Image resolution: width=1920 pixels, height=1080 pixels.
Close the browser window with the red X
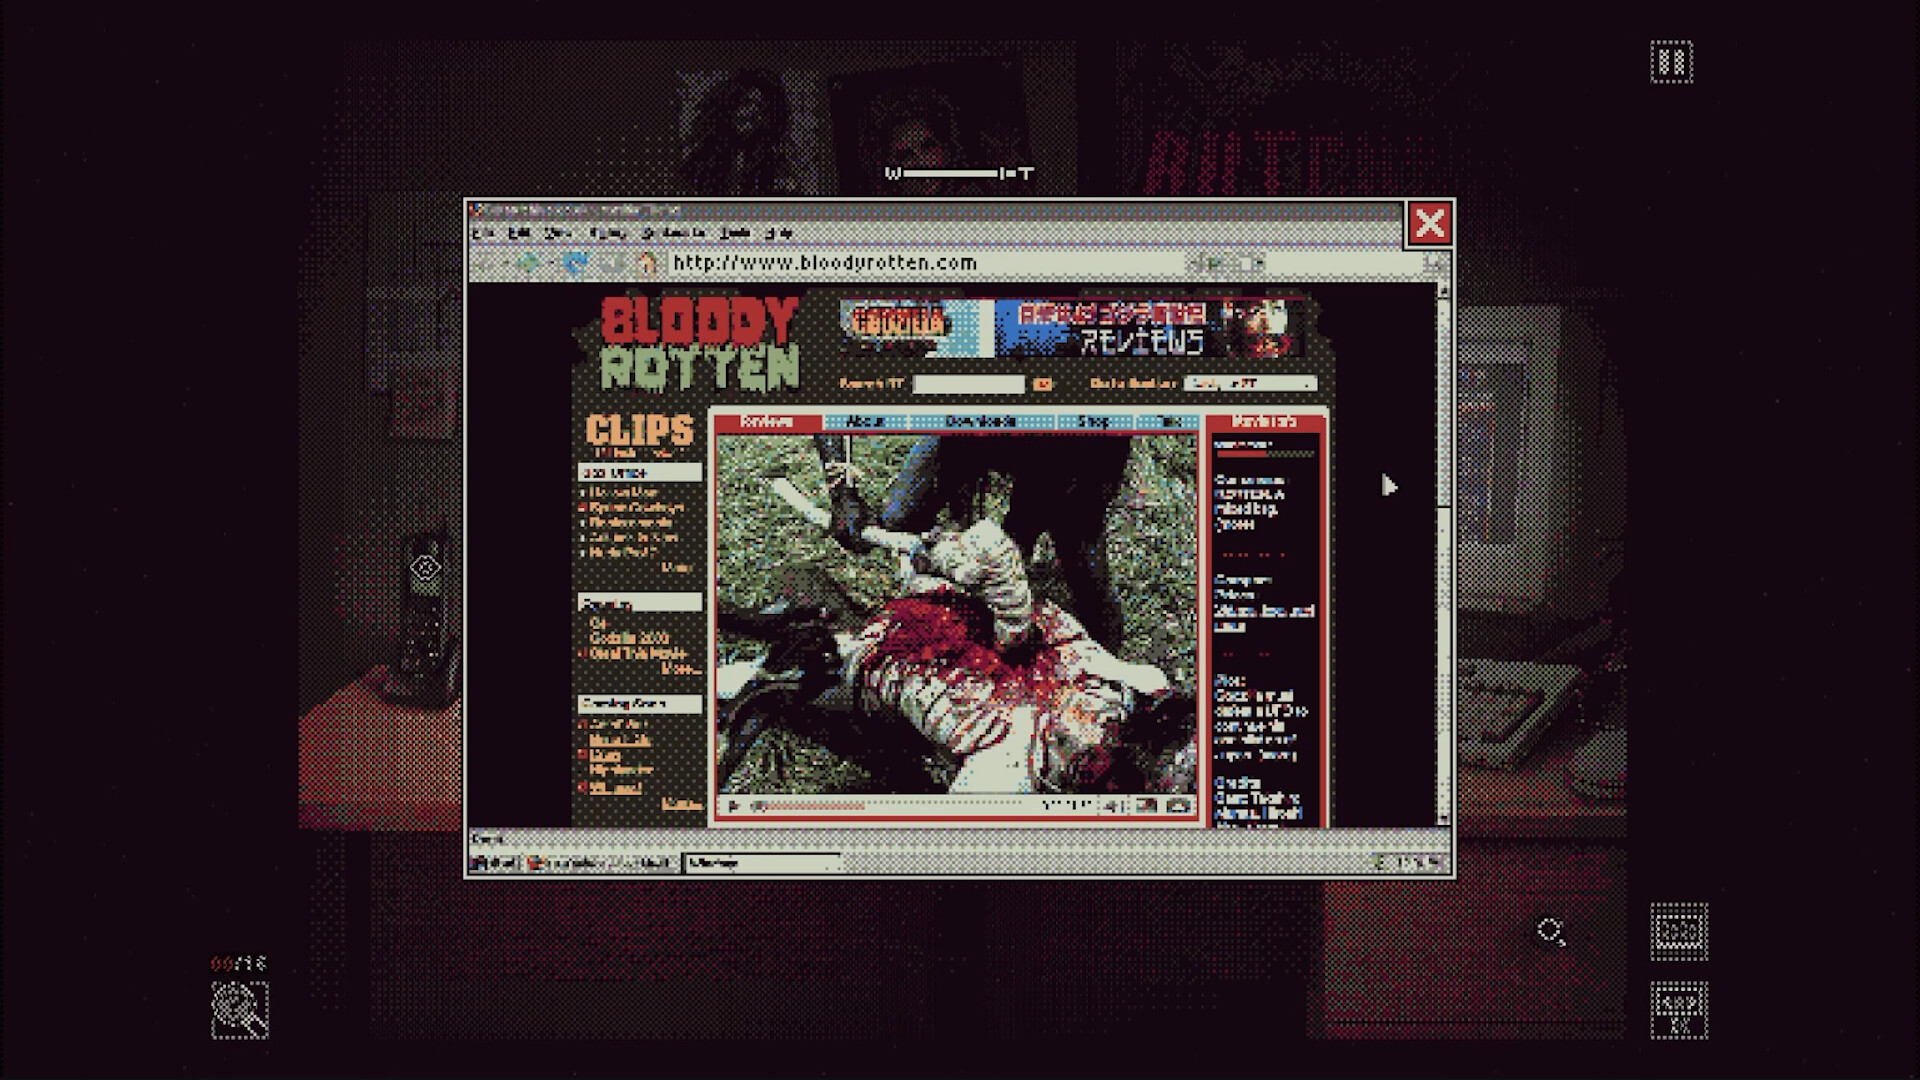[1430, 223]
